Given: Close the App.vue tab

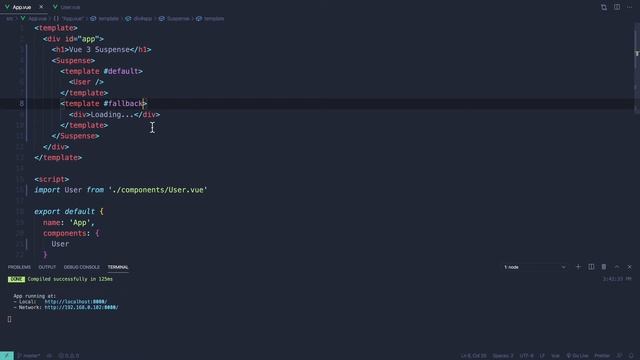Looking at the screenshot, I should pyautogui.click(x=41, y=7).
